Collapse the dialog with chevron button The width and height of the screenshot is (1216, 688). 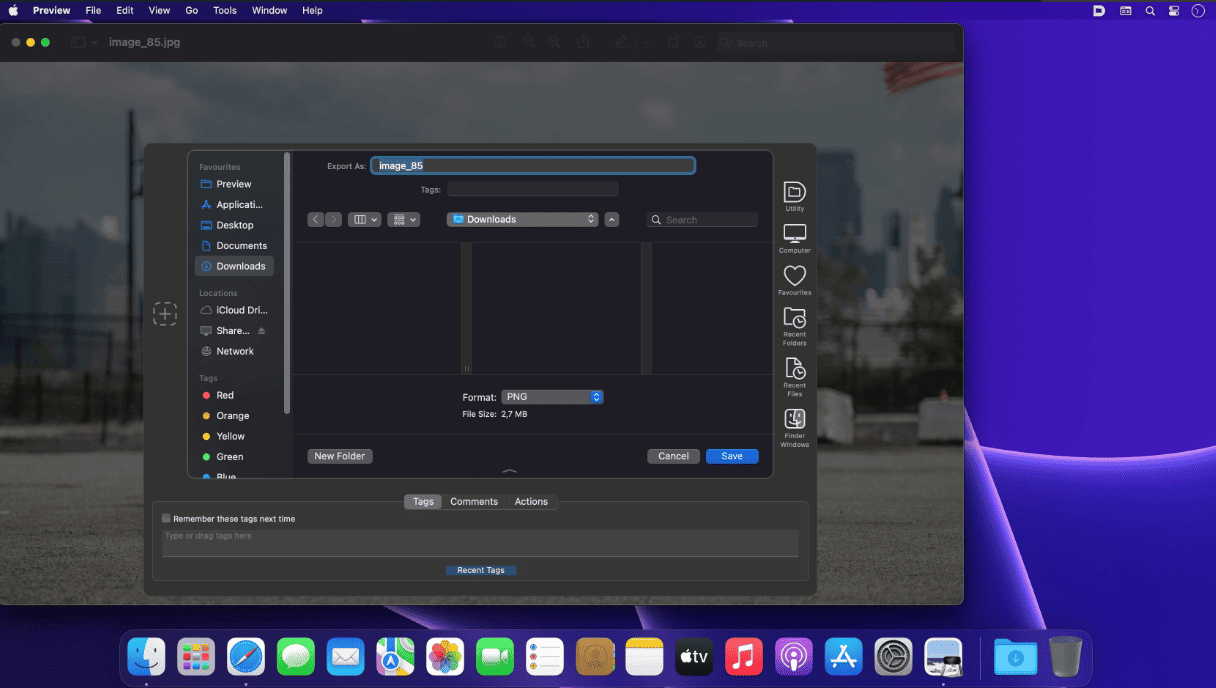612,219
